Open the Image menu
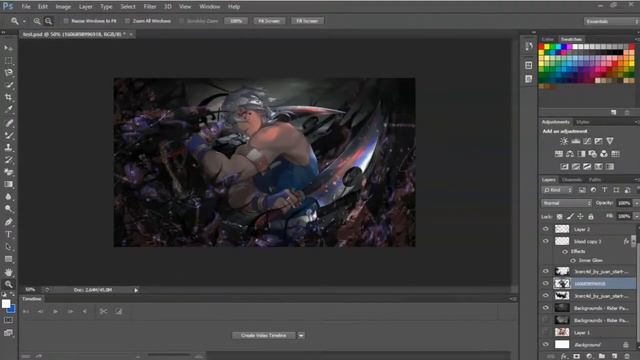This screenshot has width=640, height=360. pos(63,7)
